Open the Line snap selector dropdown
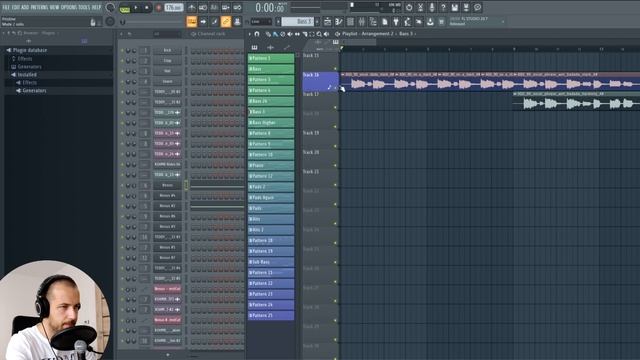640x360 pixels. click(261, 22)
